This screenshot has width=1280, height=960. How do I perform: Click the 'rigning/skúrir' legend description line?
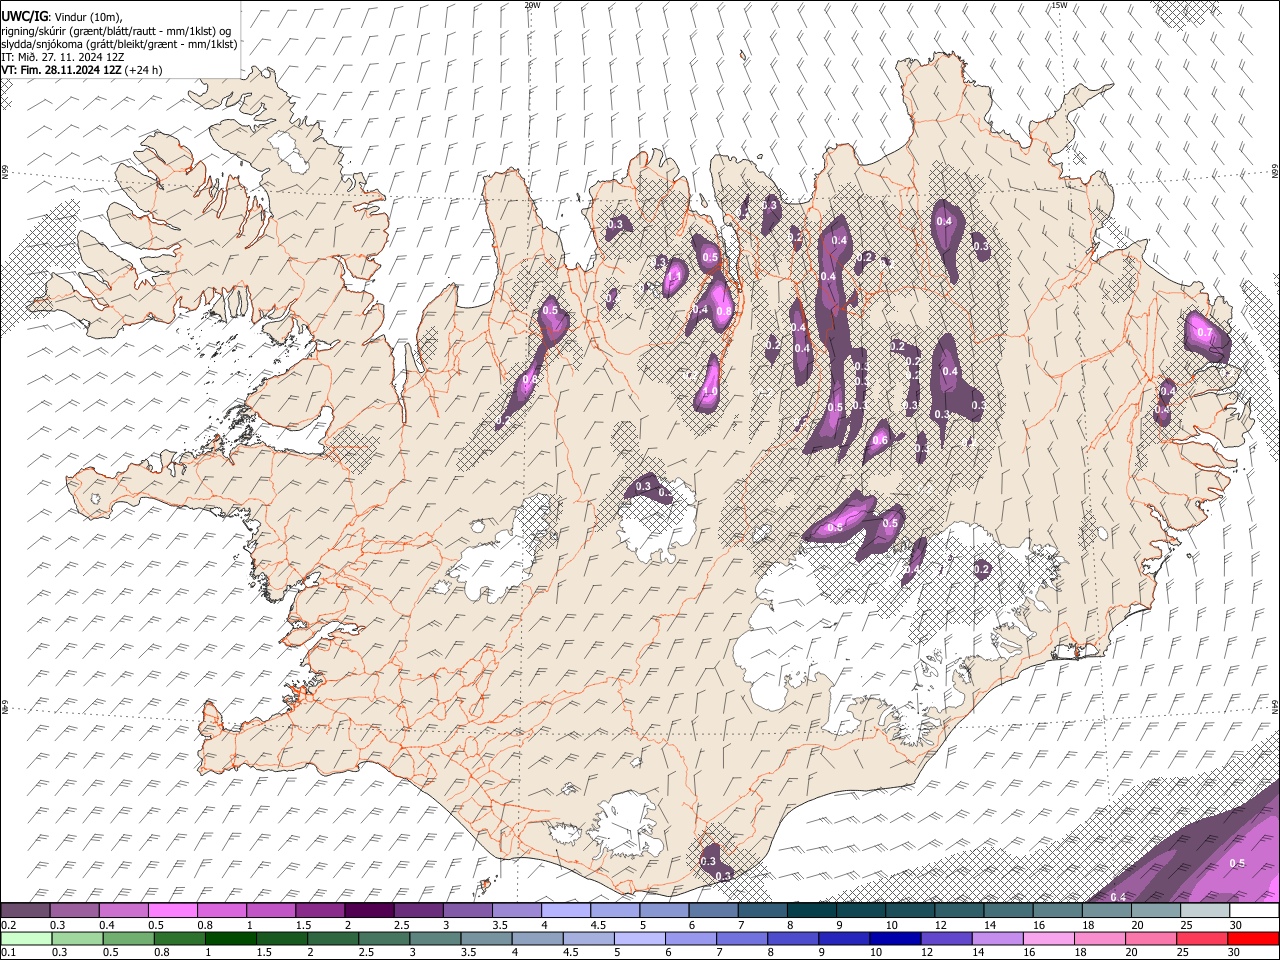pos(116,31)
